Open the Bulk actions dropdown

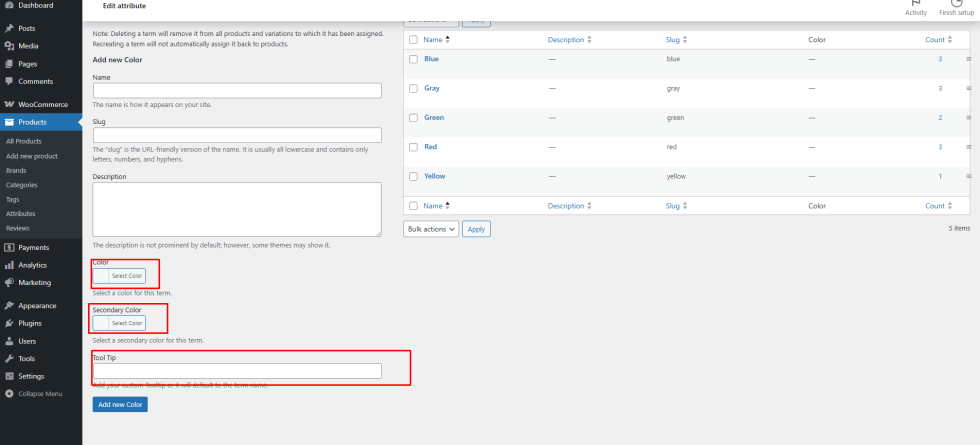coord(432,229)
